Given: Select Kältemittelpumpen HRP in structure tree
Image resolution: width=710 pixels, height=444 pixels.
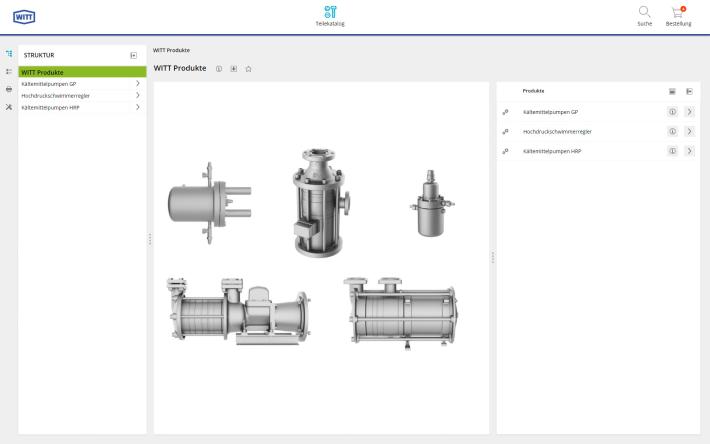Looking at the screenshot, I should point(50,107).
